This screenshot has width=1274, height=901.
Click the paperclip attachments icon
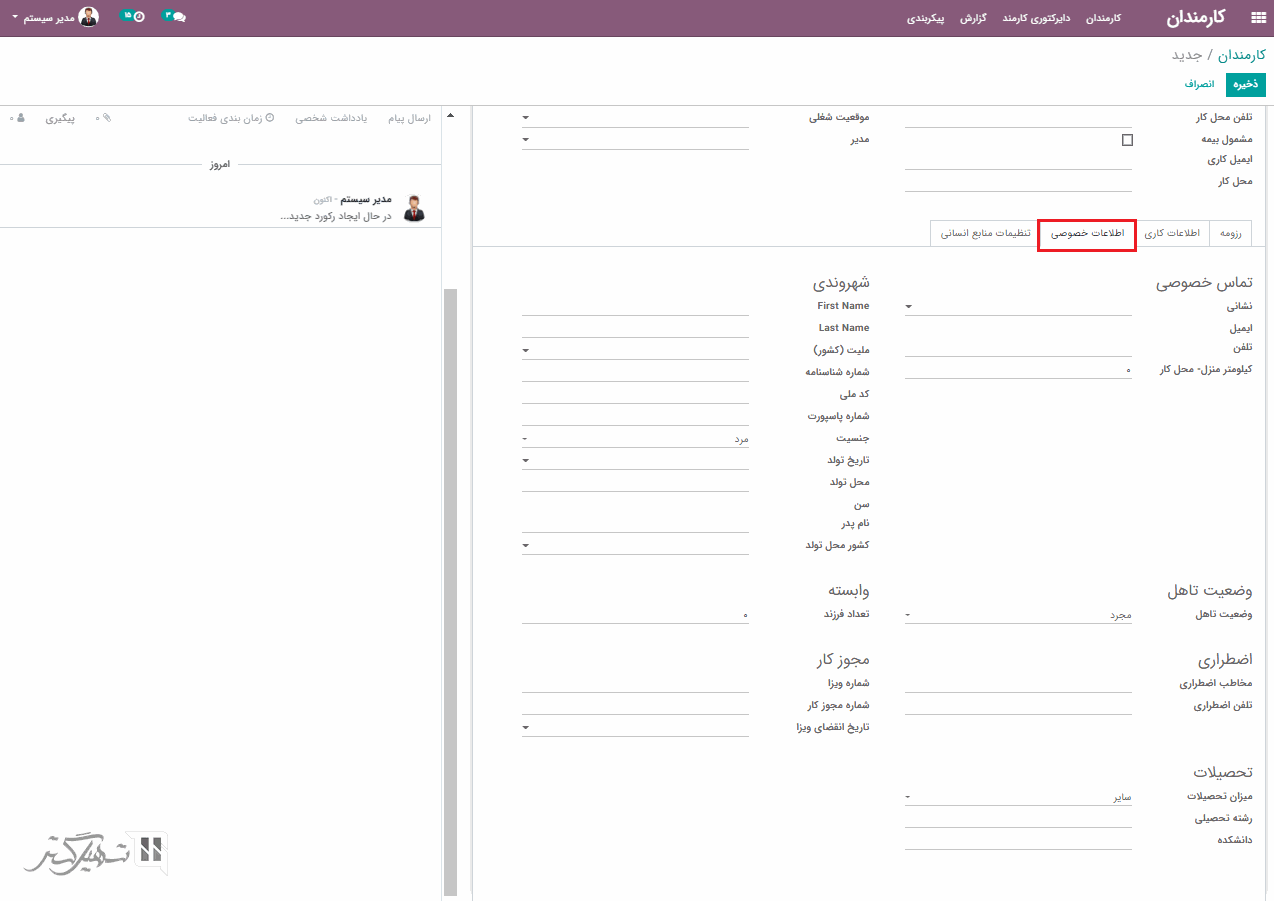(107, 118)
